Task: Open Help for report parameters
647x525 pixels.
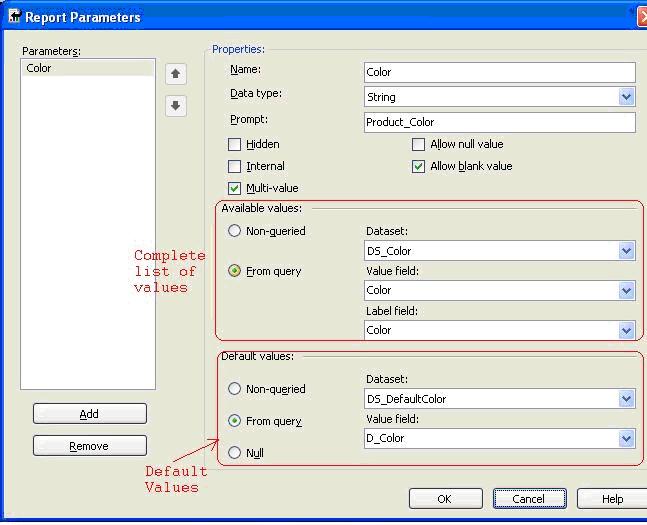Action: tap(612, 499)
